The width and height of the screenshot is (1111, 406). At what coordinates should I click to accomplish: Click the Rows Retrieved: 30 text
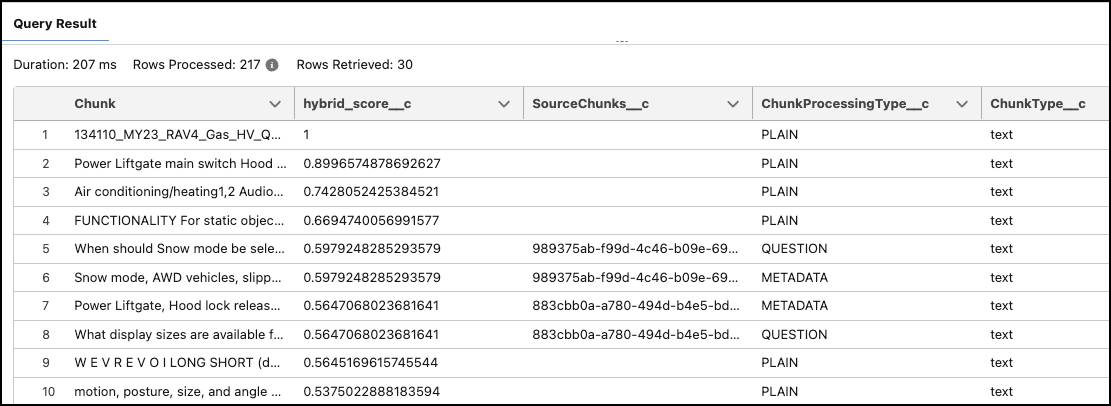click(x=355, y=65)
